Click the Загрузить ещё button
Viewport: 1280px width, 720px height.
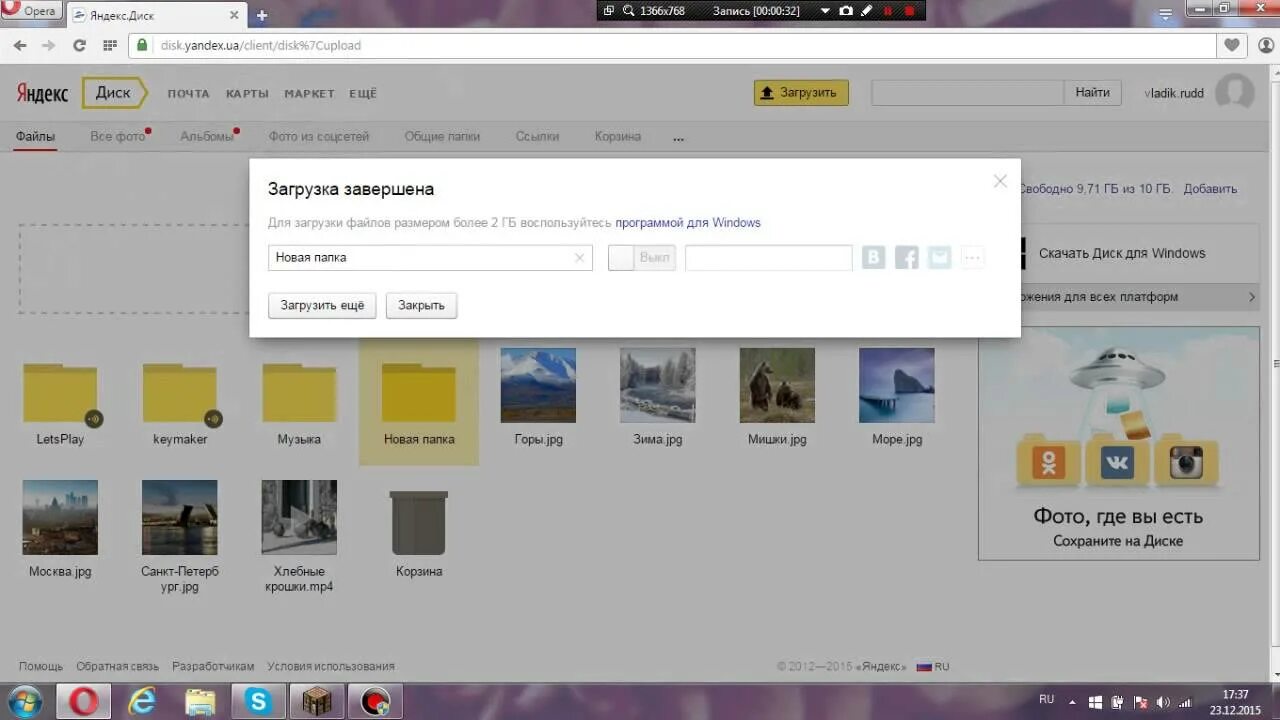coord(322,306)
